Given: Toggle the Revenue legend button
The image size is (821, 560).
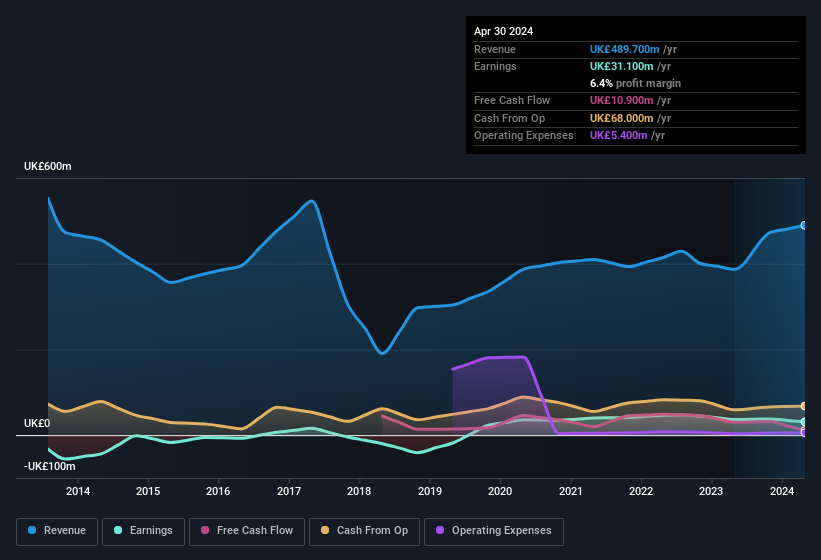Looking at the screenshot, I should 57,530.
